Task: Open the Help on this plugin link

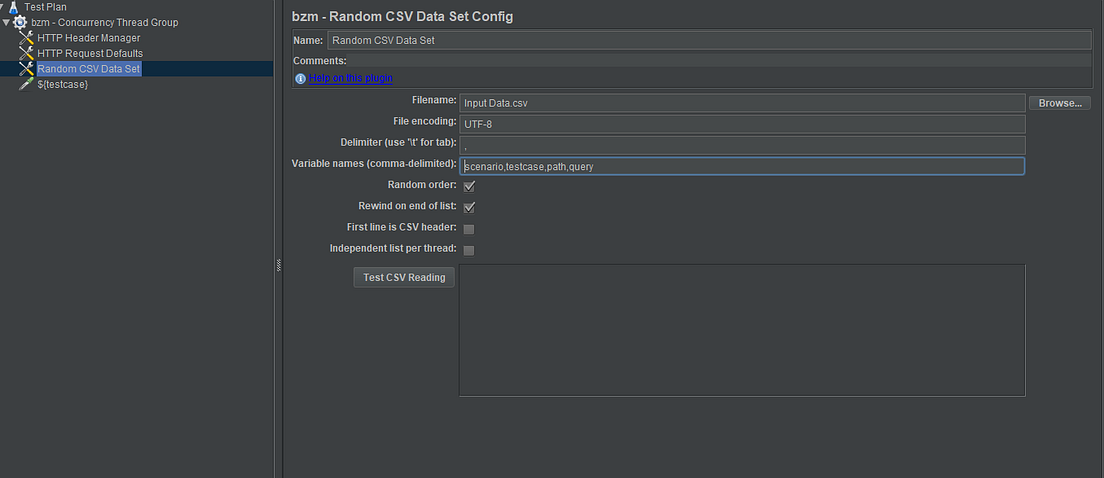Action: 351,78
